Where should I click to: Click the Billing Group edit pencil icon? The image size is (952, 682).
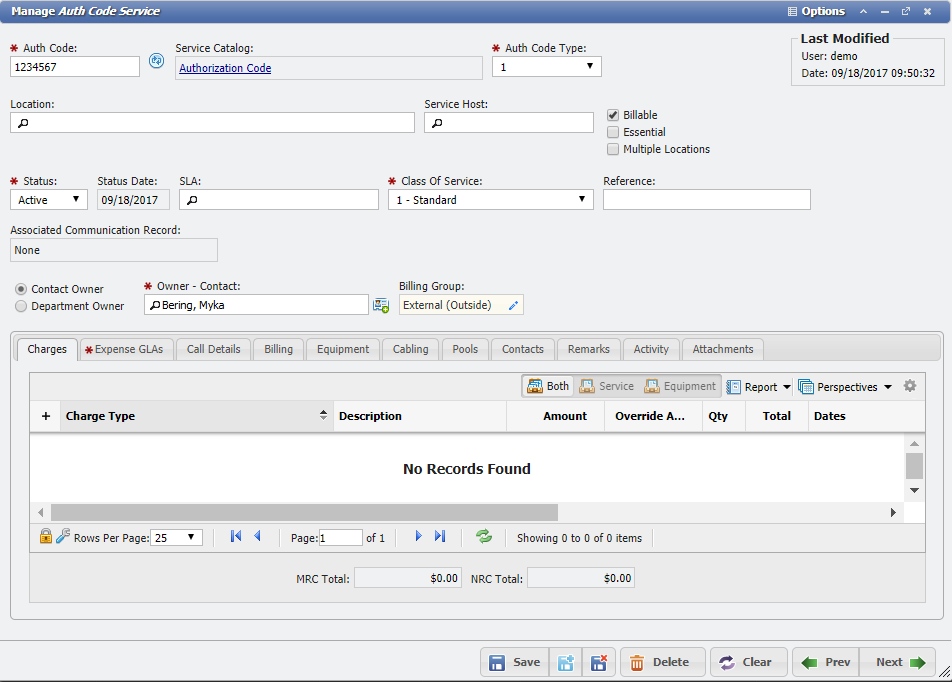coord(514,305)
